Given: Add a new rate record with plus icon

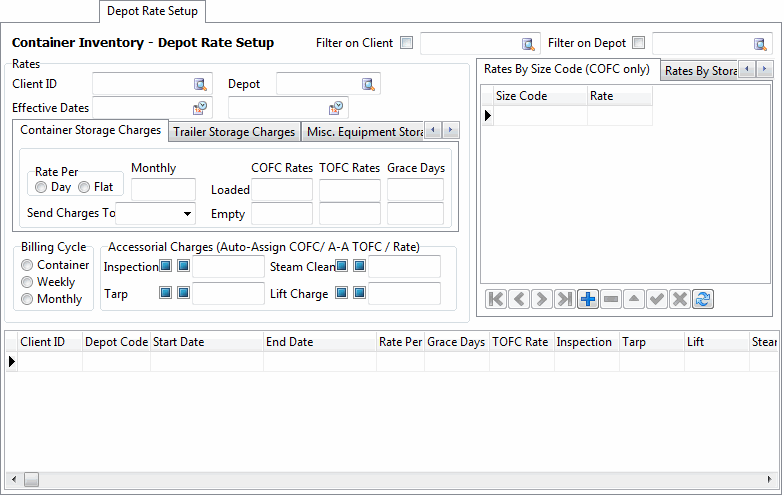Looking at the screenshot, I should coord(588,299).
